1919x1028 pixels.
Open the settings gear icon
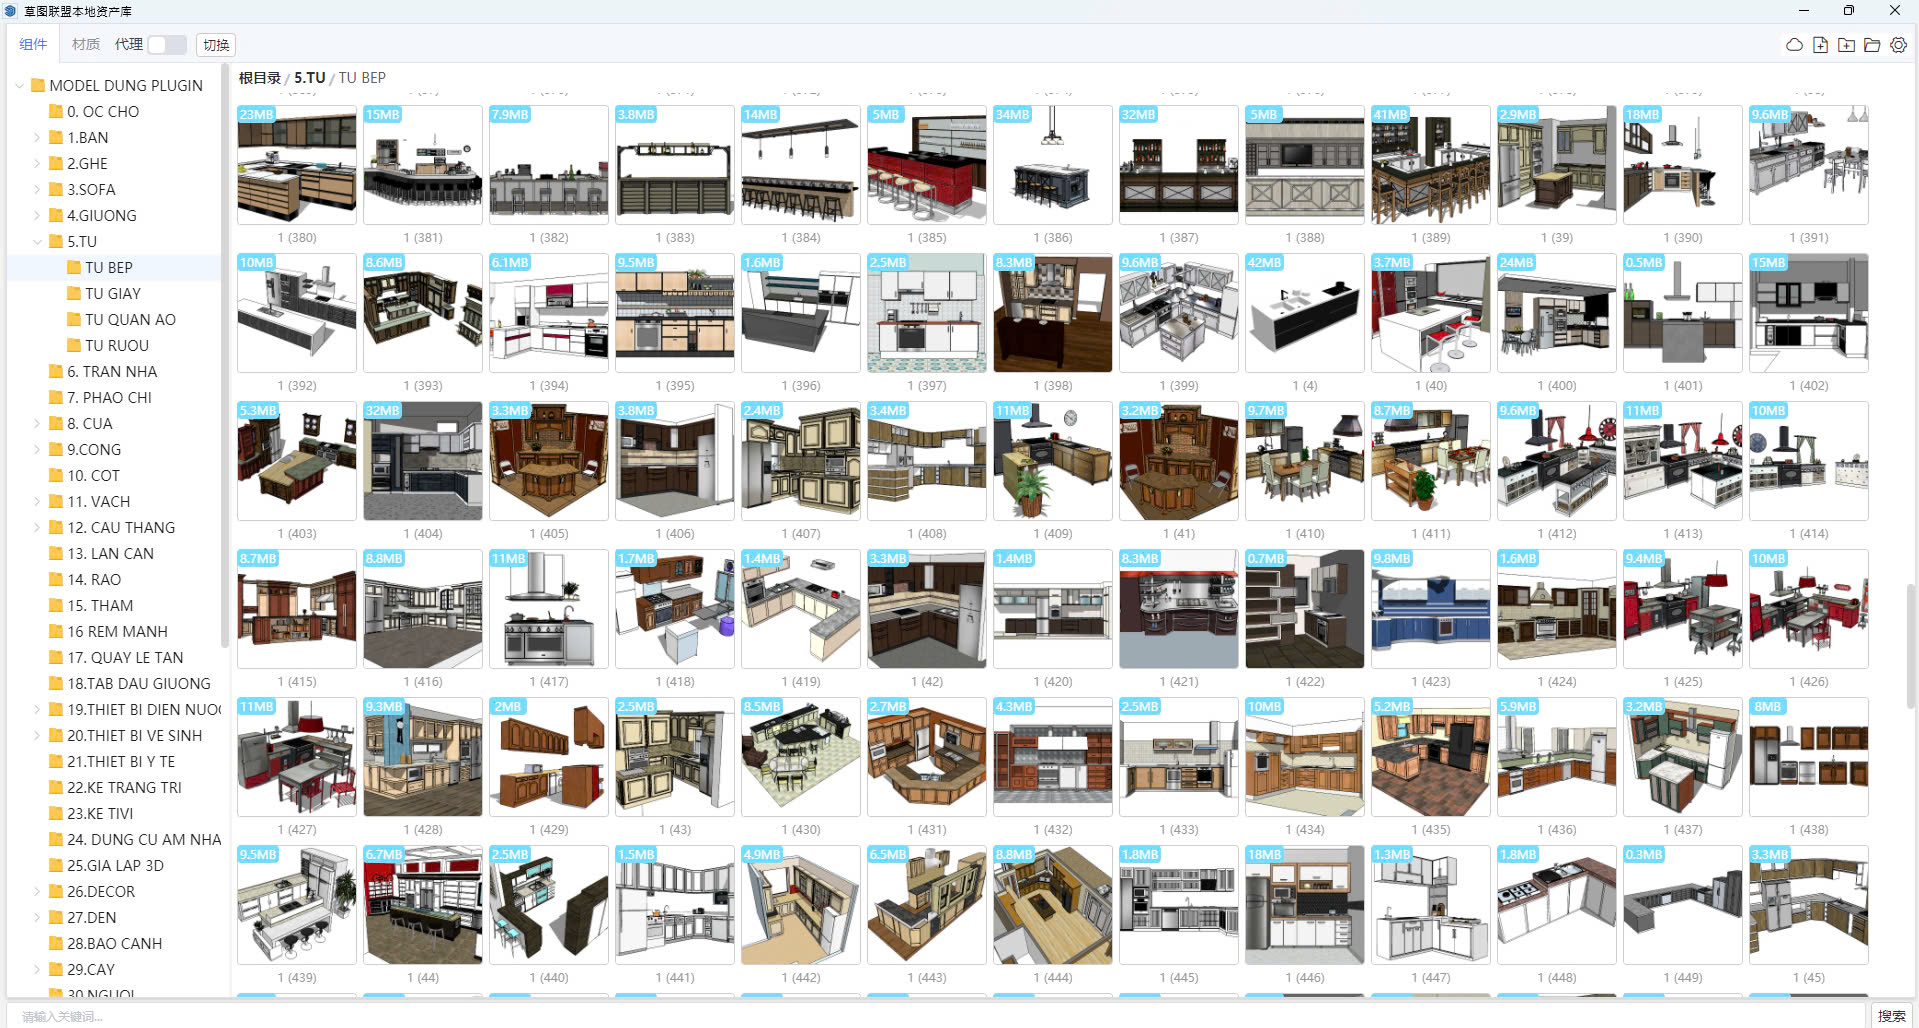click(1898, 45)
